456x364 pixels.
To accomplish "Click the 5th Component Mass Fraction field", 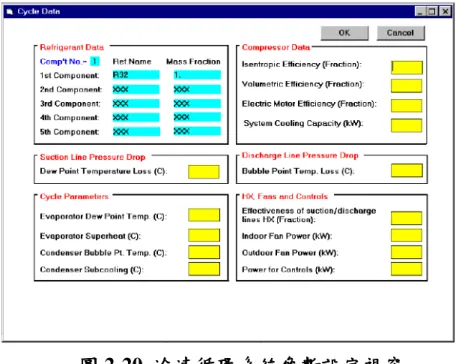I will 197,131.
